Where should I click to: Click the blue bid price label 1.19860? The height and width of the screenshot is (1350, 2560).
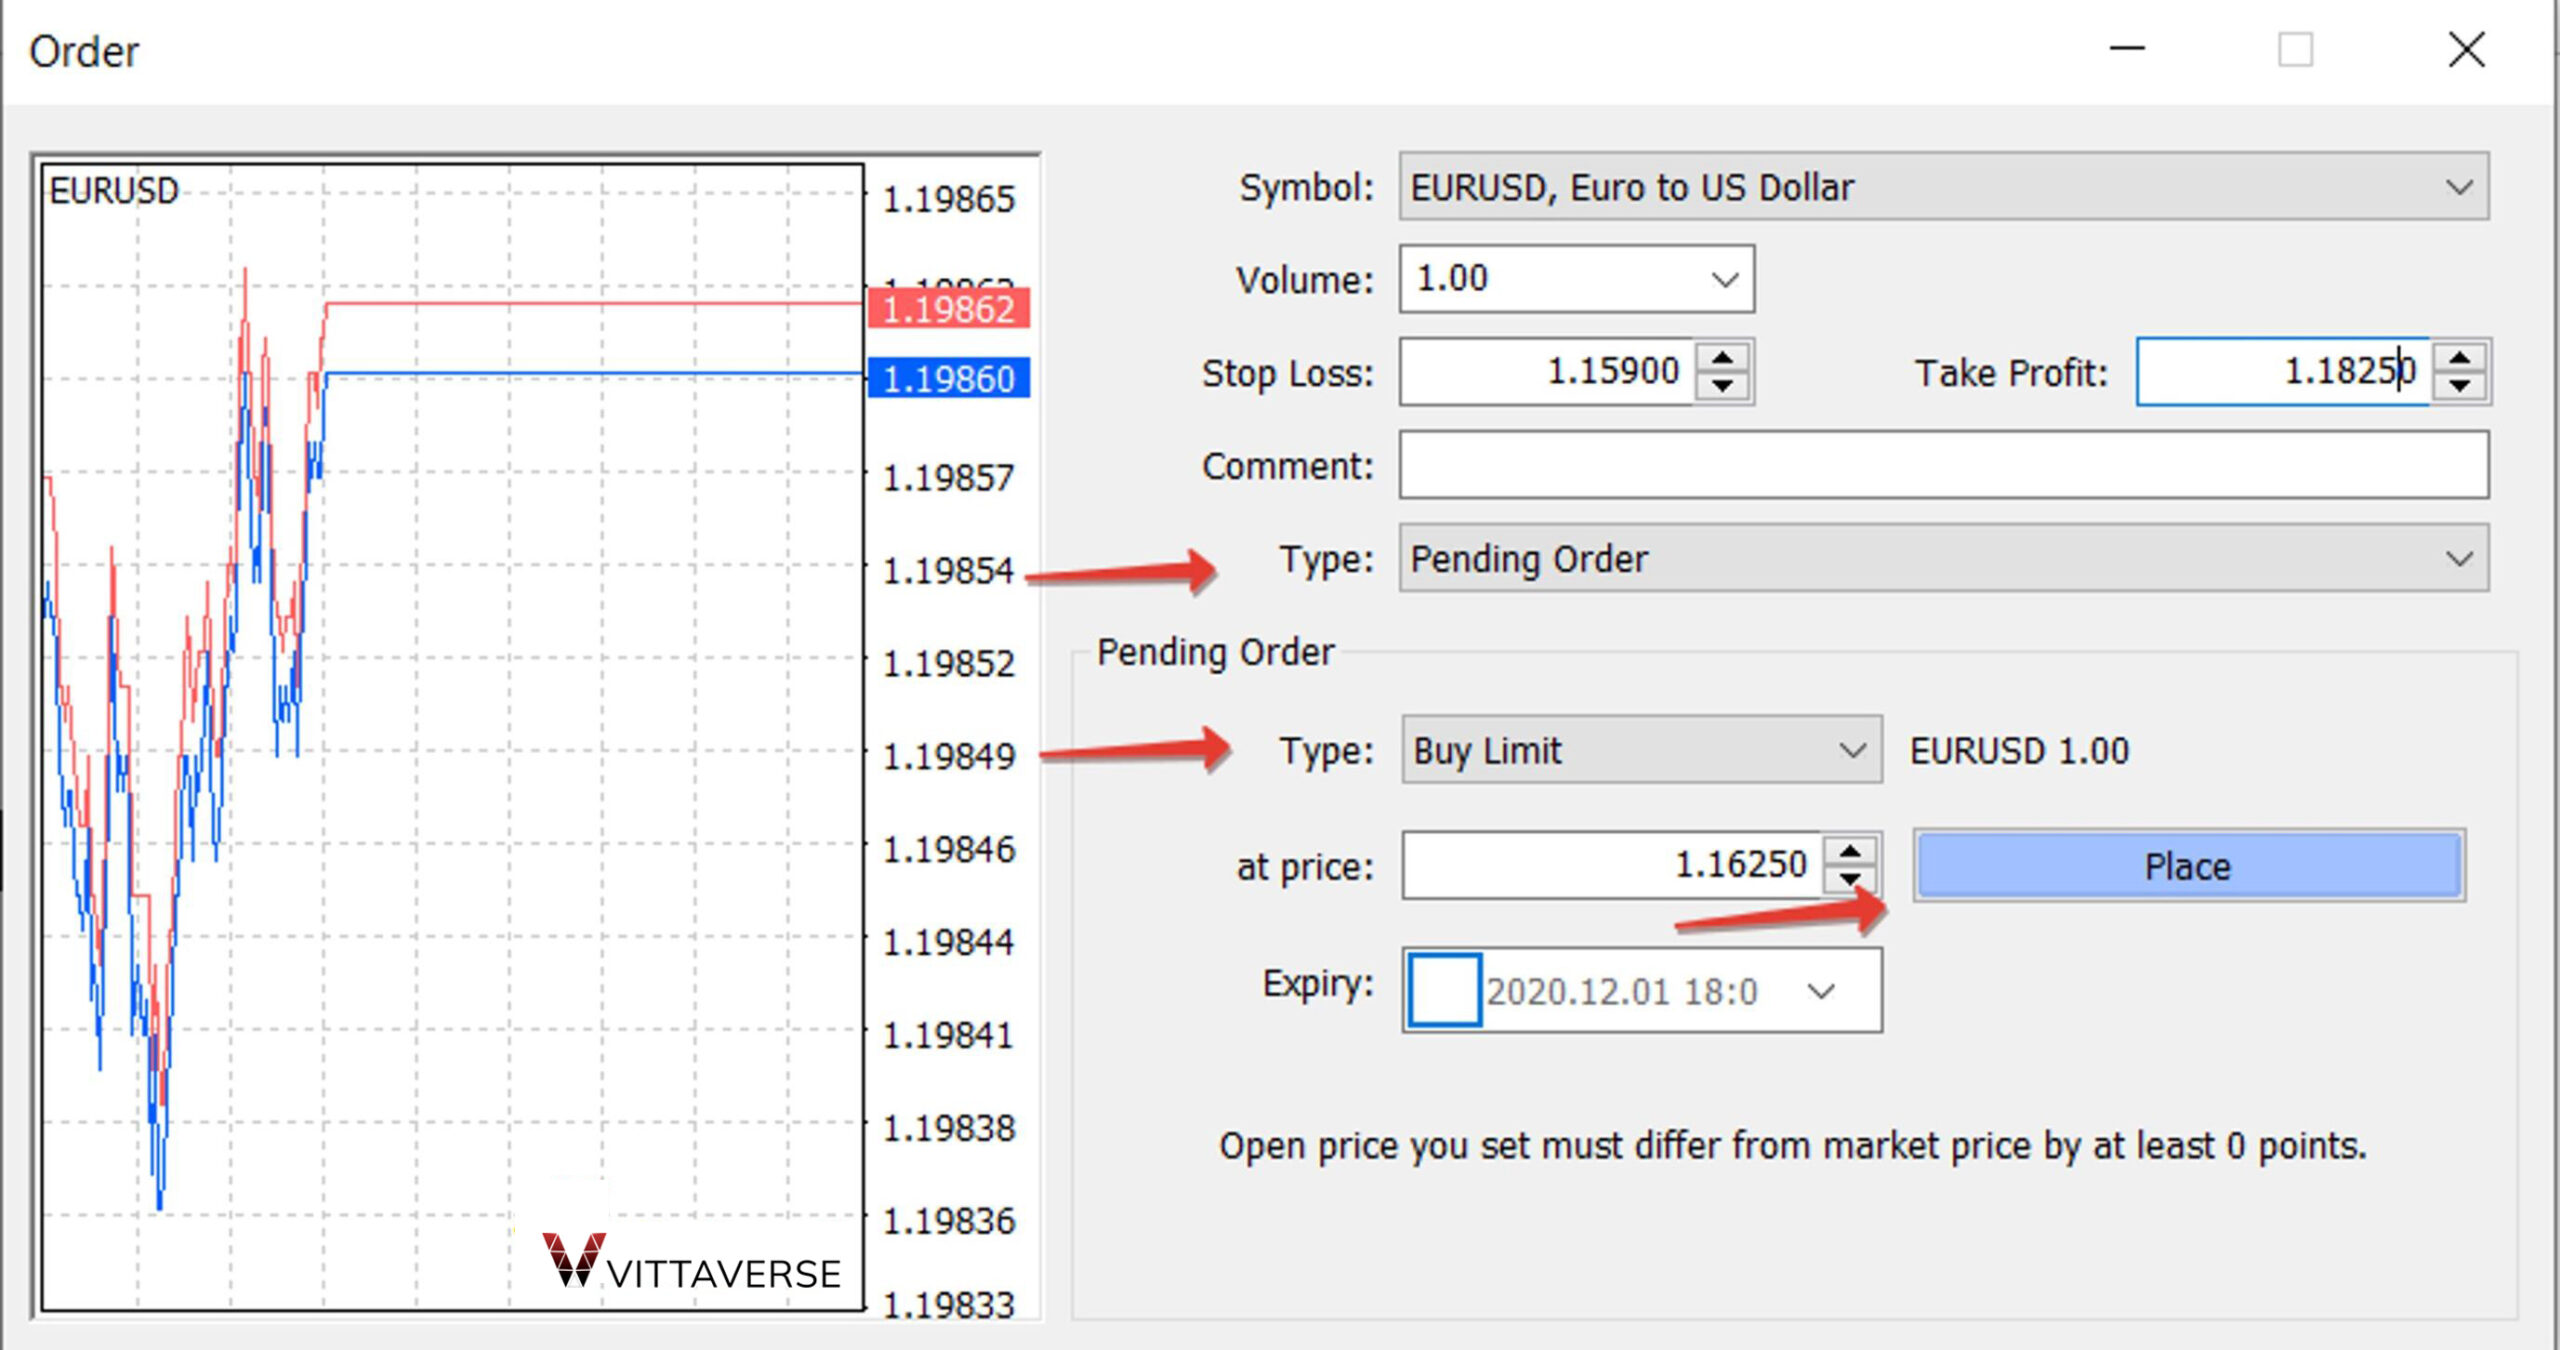tap(948, 378)
